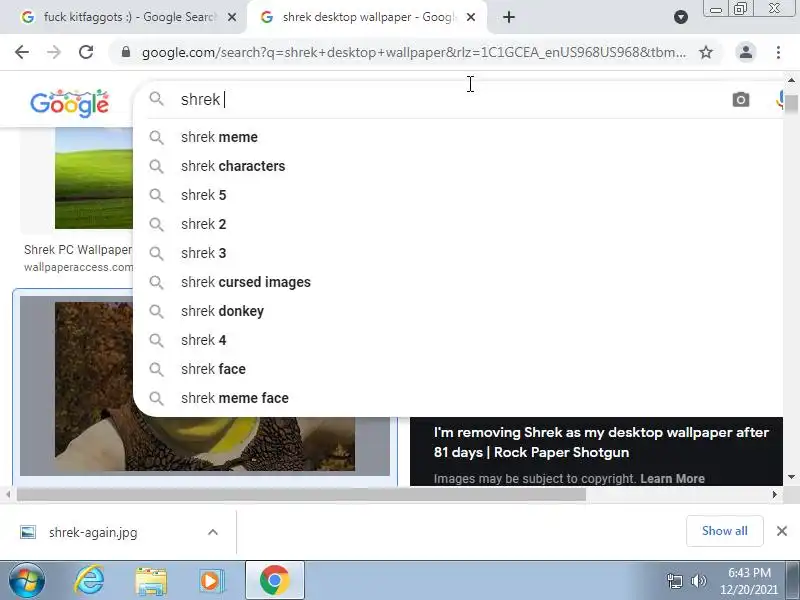This screenshot has width=800, height=600.
Task: Open the Chrome profile avatar
Action: pos(745,52)
